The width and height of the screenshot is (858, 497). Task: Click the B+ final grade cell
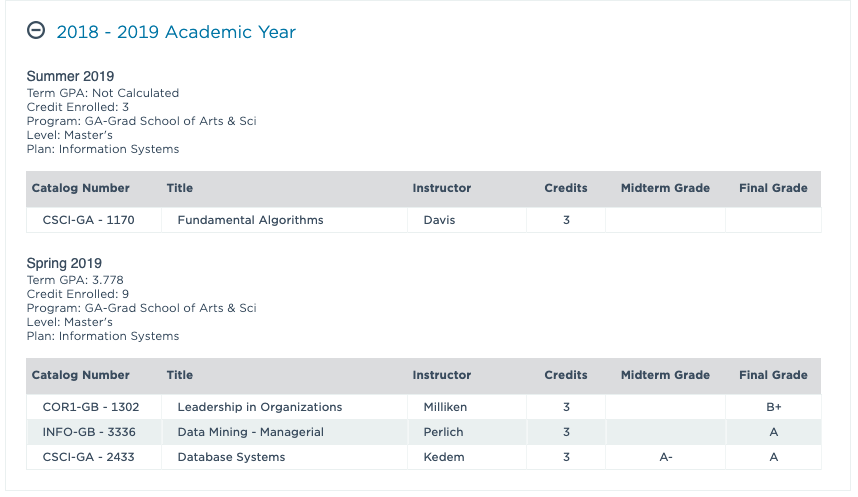point(773,407)
